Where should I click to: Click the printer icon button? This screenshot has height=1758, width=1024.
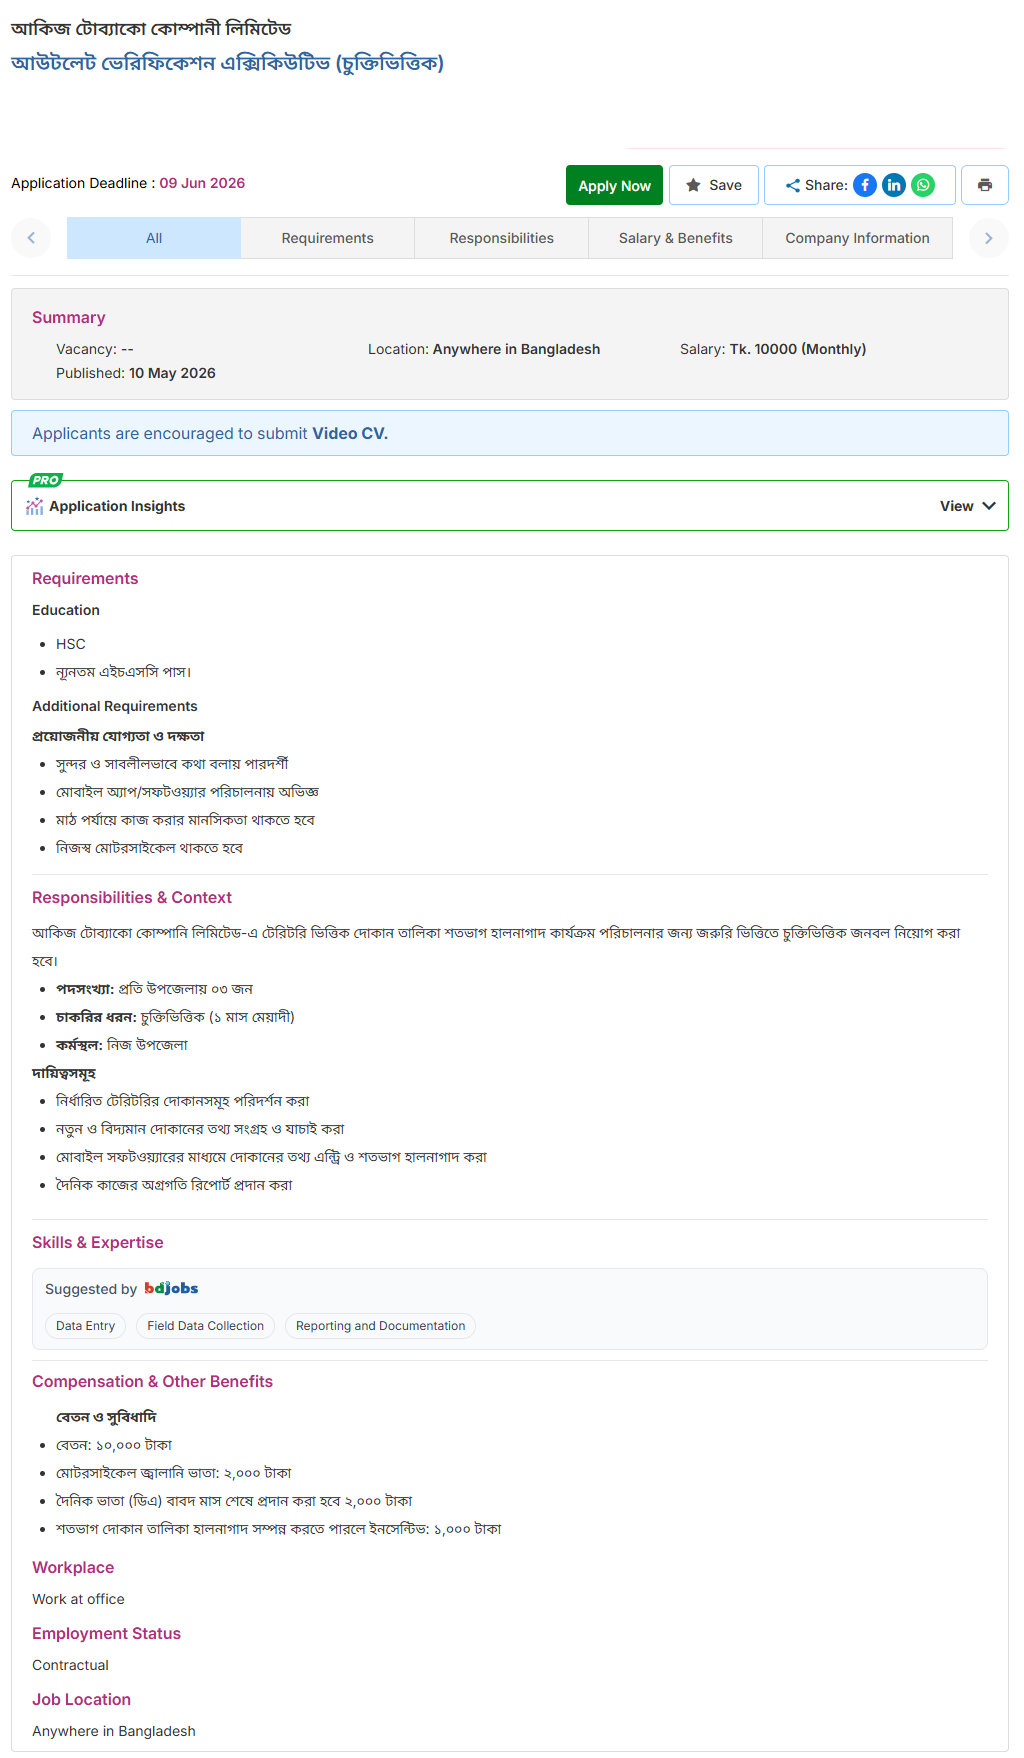tap(985, 185)
